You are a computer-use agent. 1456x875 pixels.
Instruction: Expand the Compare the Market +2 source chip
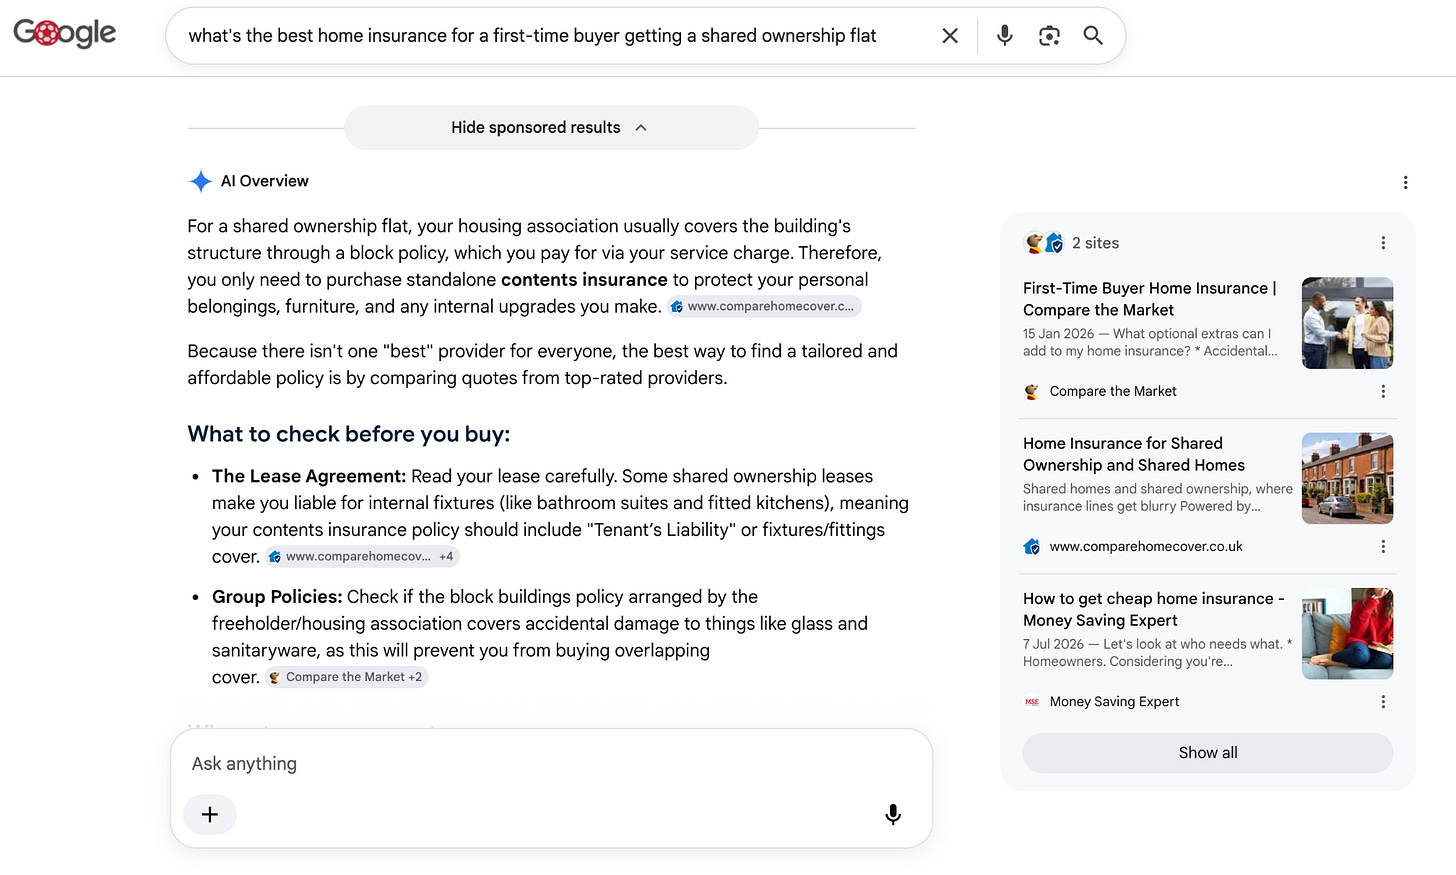347,677
